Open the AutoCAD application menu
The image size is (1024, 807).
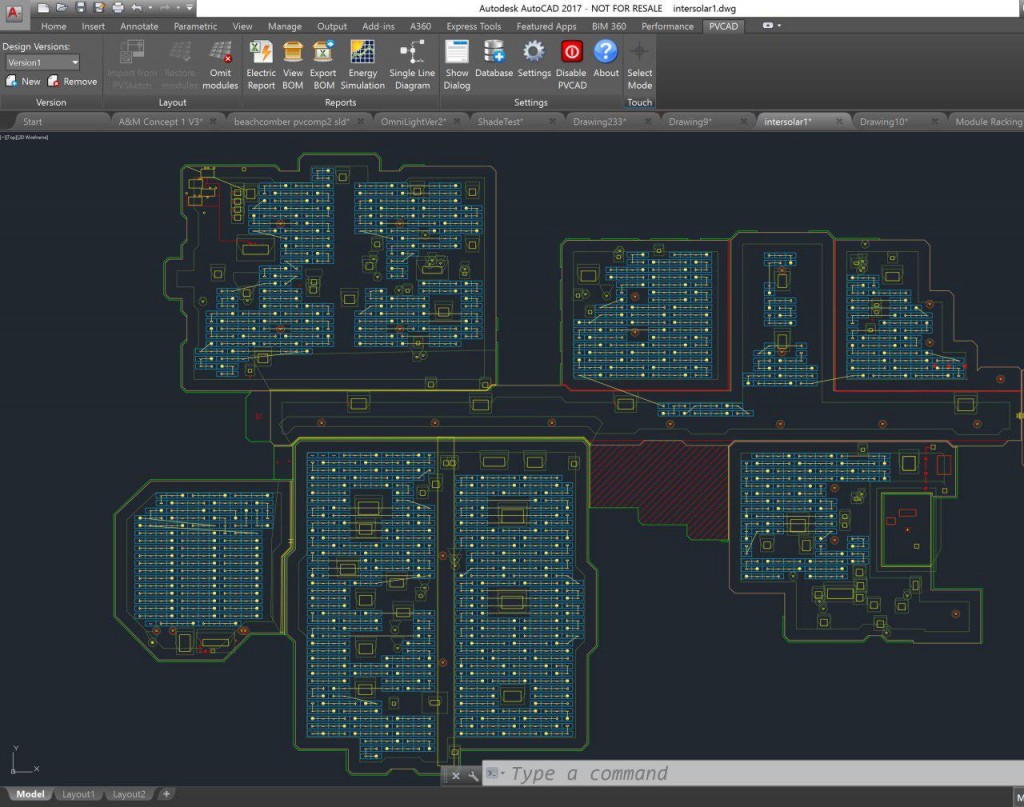click(14, 12)
